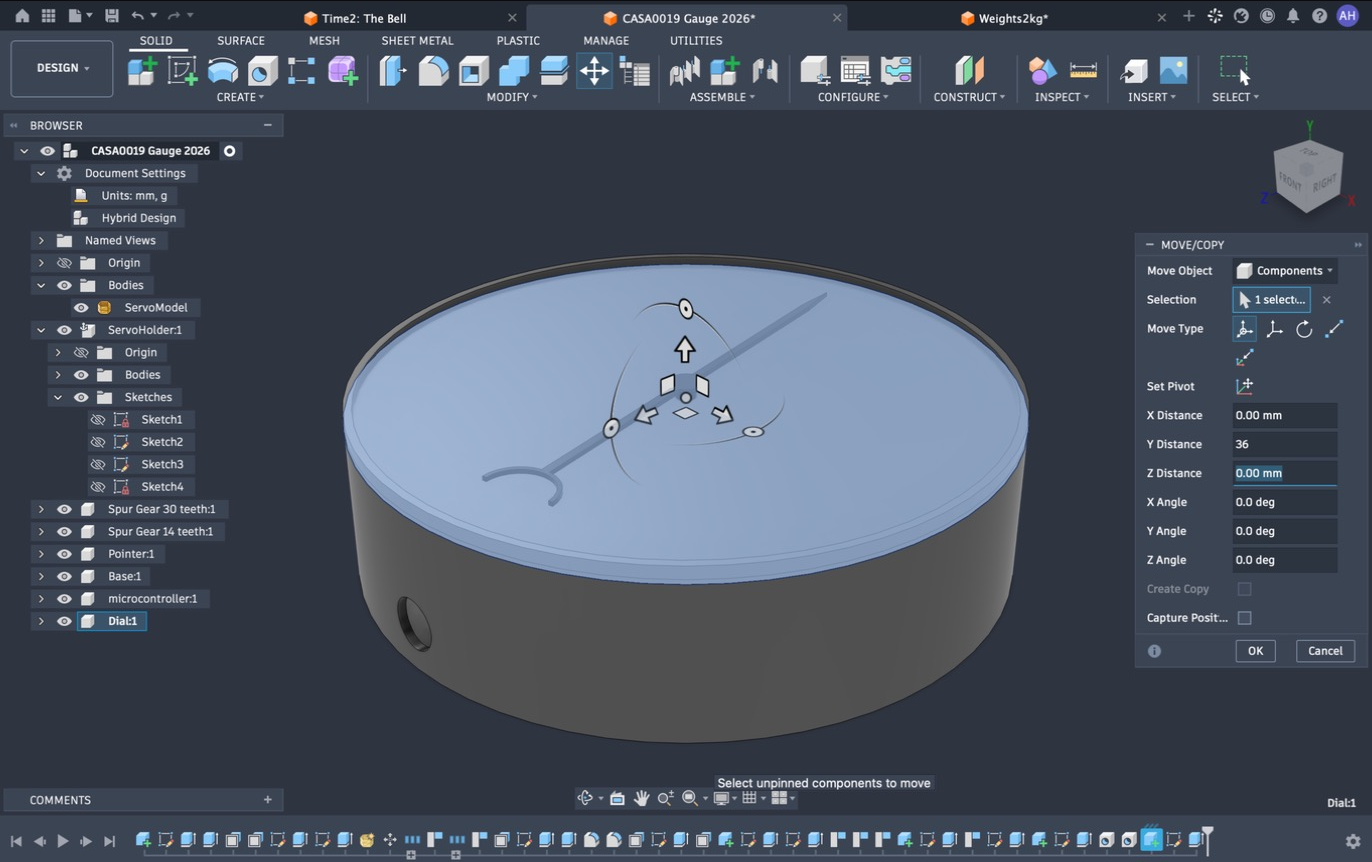Open the Move Object Components dropdown

tap(1285, 271)
